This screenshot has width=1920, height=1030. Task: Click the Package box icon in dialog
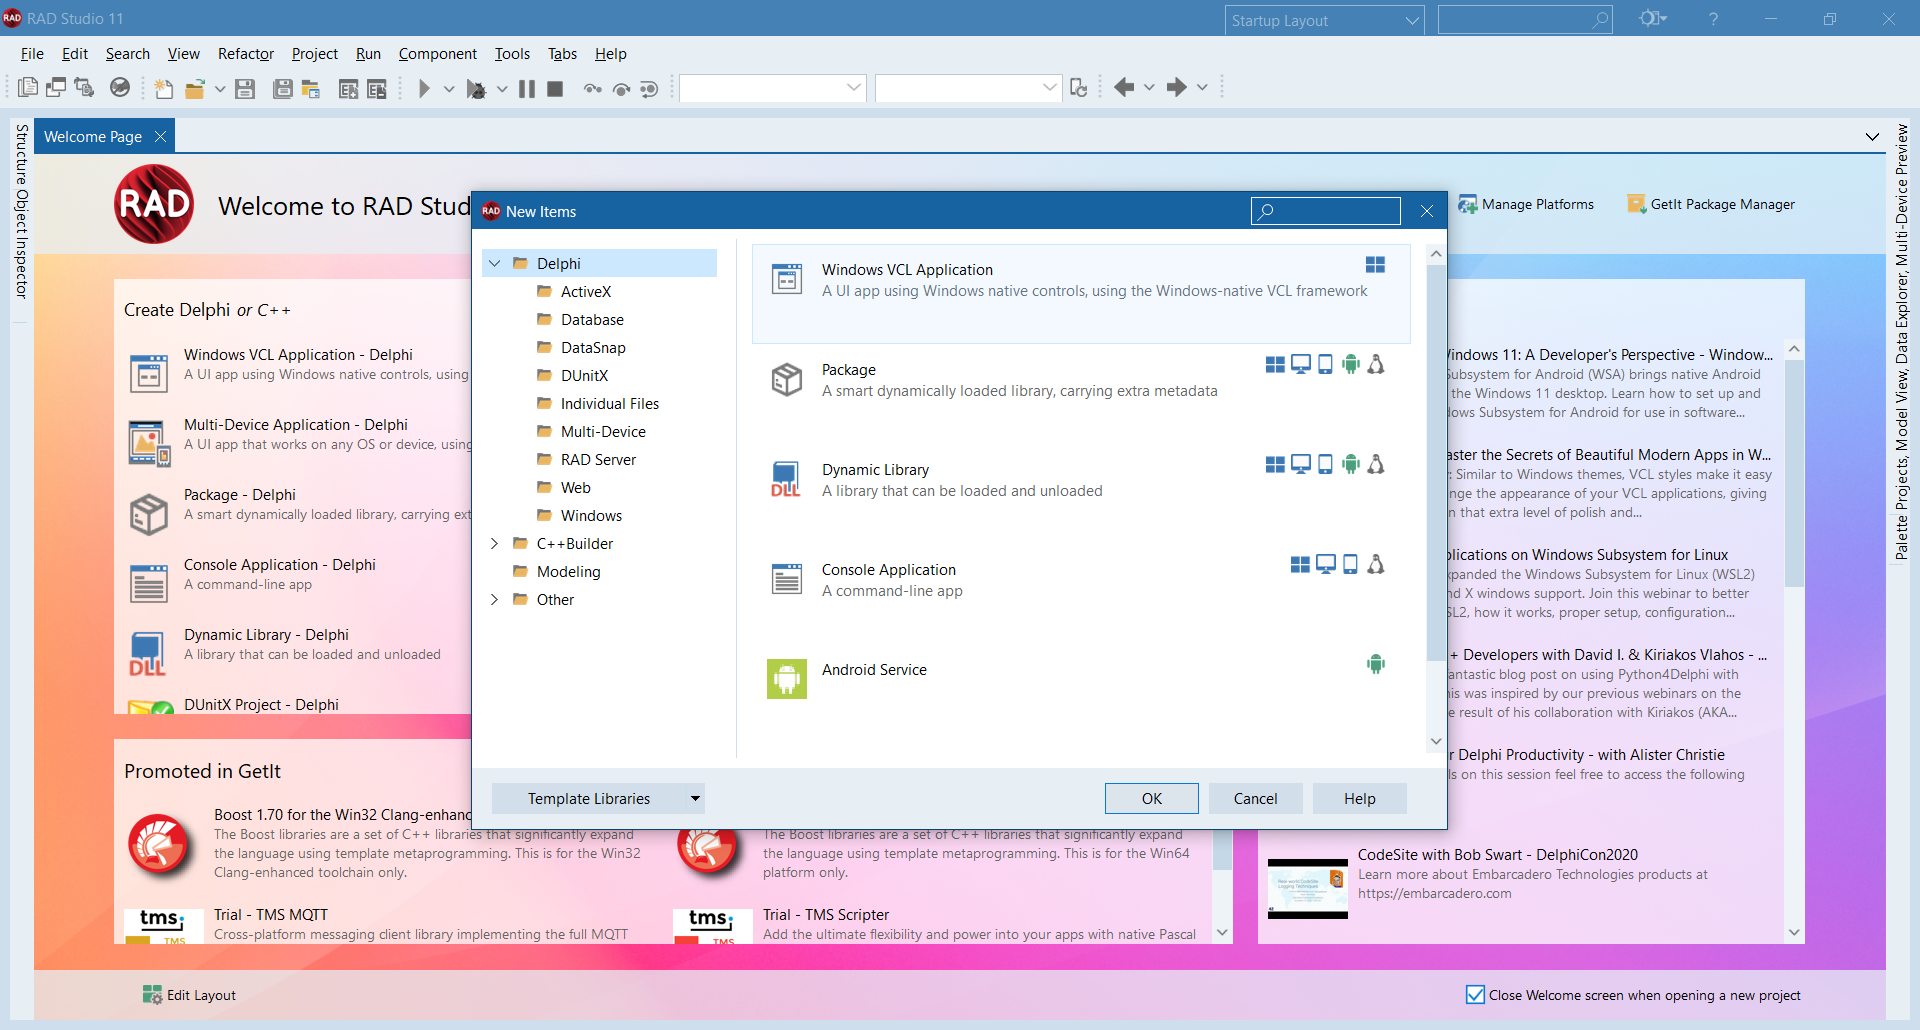tap(787, 379)
